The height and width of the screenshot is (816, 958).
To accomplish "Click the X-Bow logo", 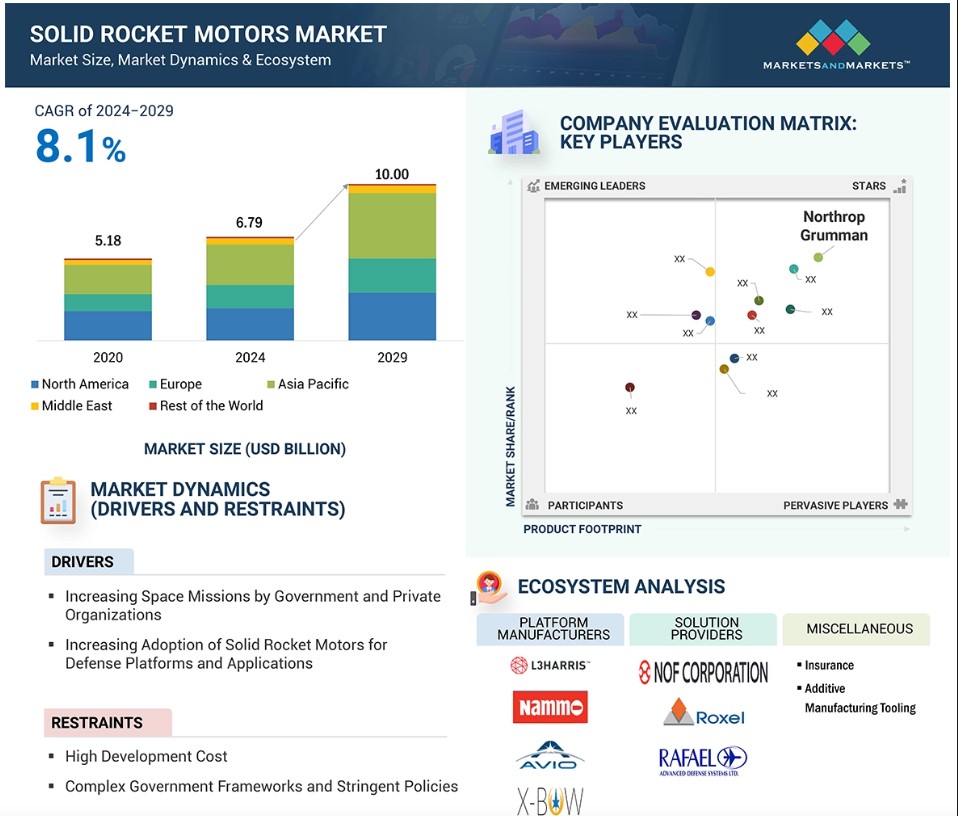I will pyautogui.click(x=550, y=800).
